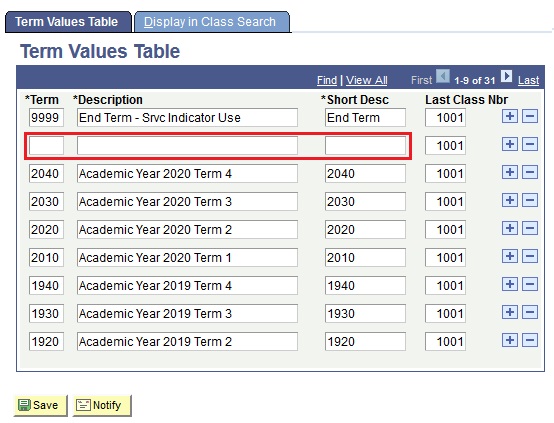Remove the blank highlighted row
554x423 pixels.
pyautogui.click(x=530, y=144)
